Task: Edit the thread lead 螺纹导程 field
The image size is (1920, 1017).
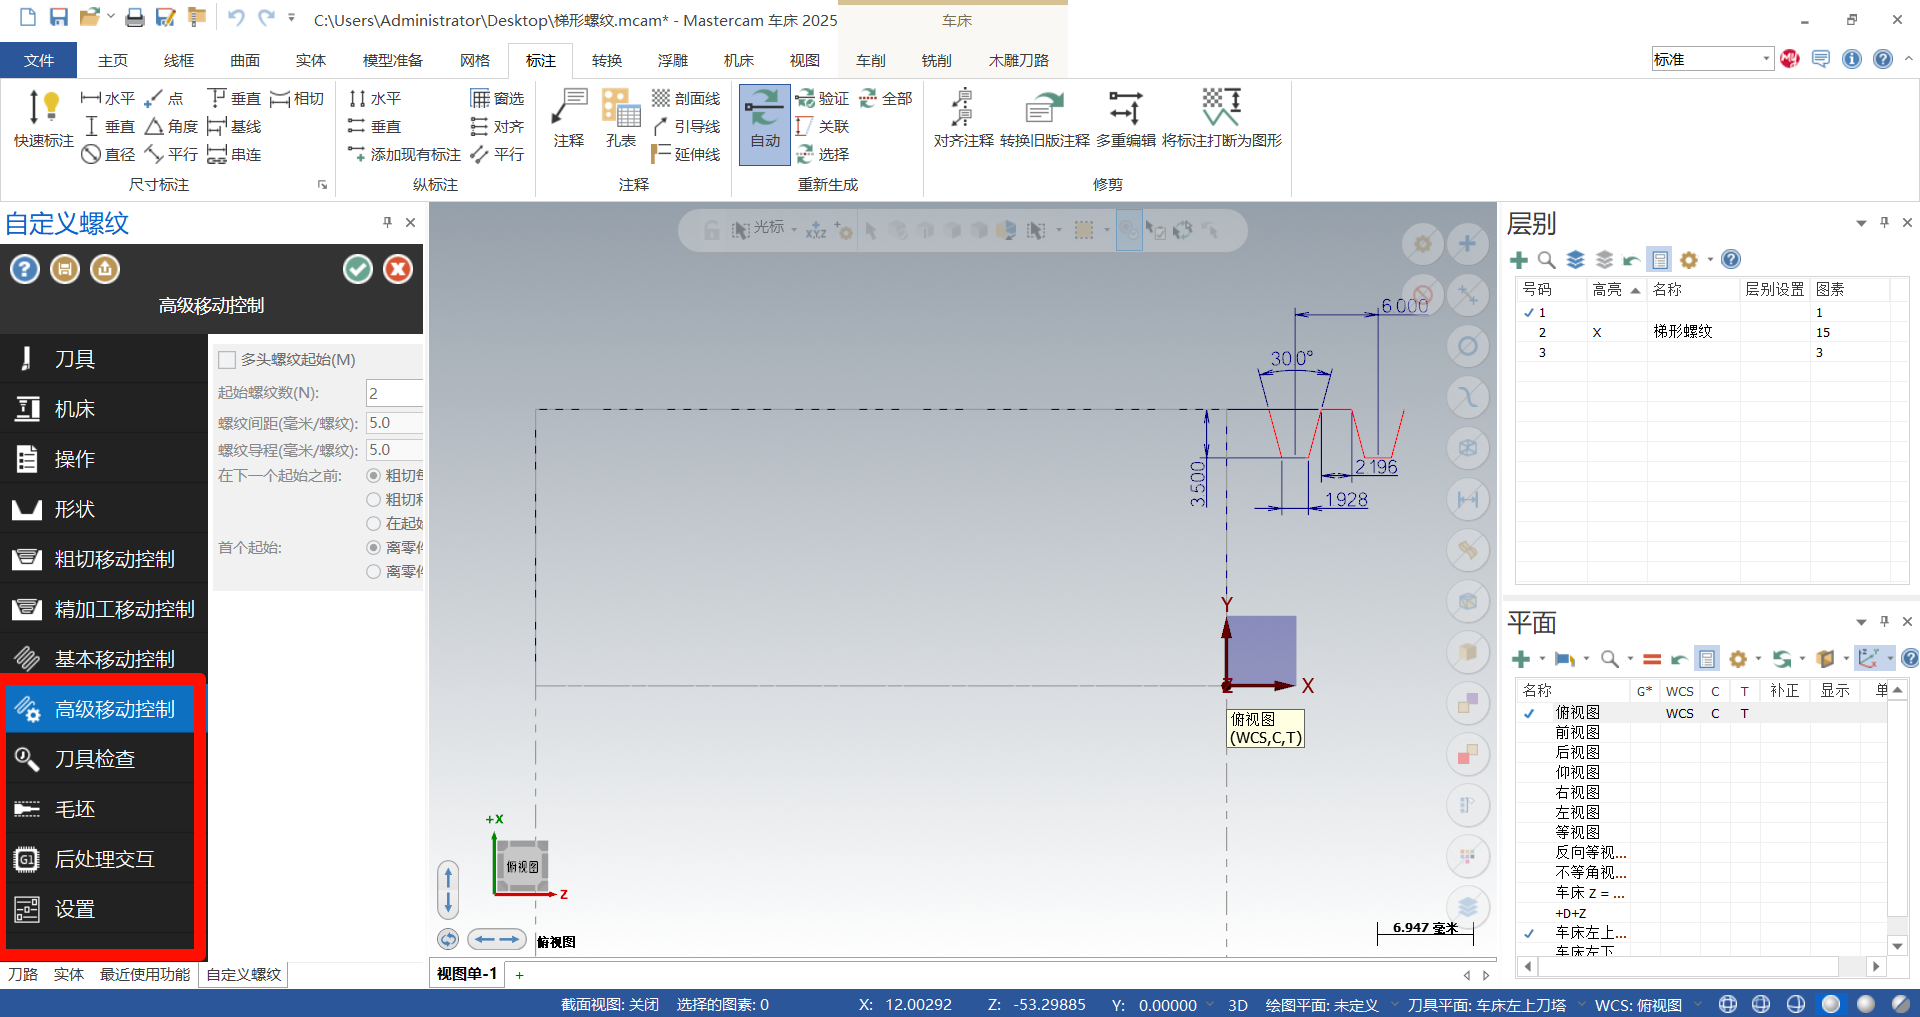Action: [394, 450]
